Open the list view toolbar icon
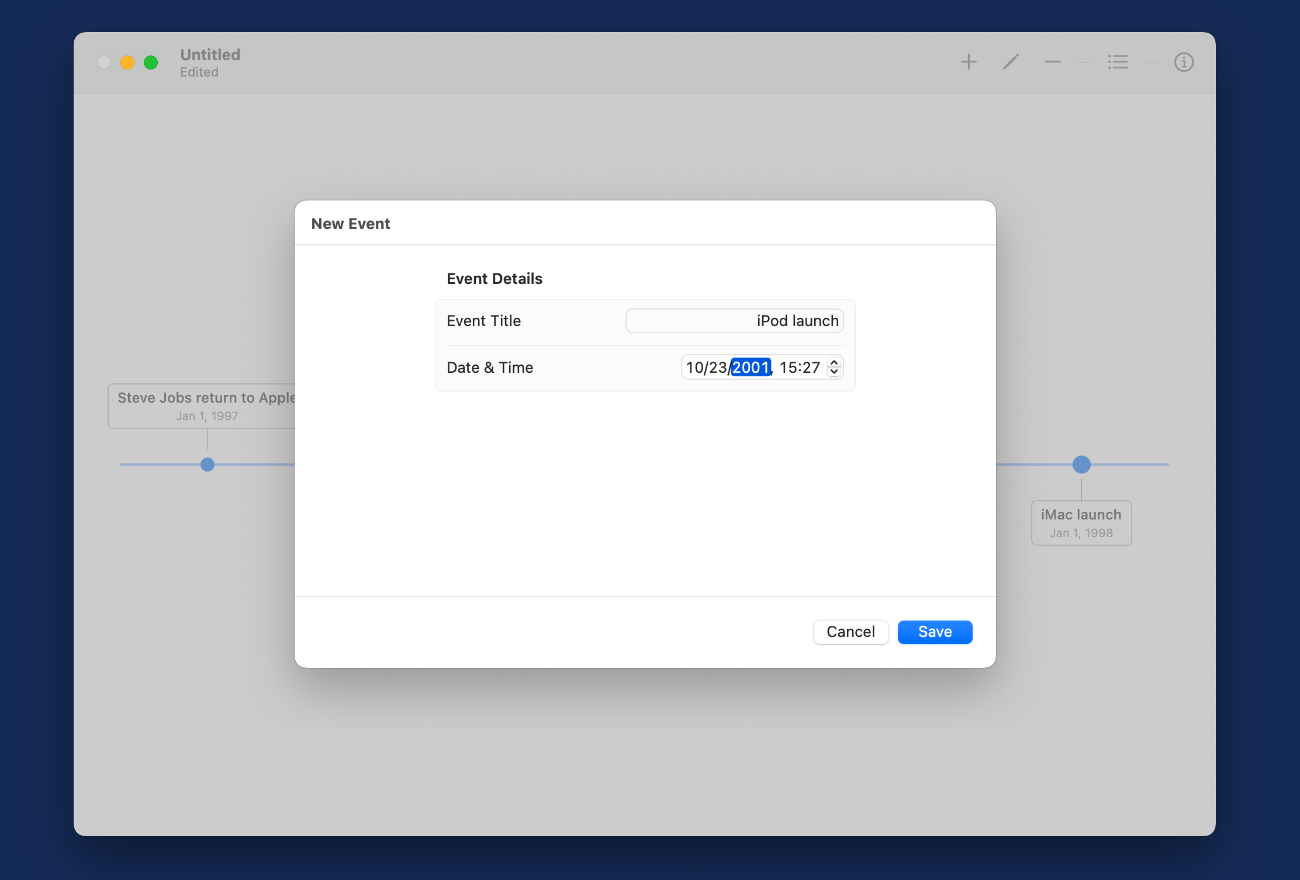The image size is (1300, 880). pyautogui.click(x=1118, y=62)
